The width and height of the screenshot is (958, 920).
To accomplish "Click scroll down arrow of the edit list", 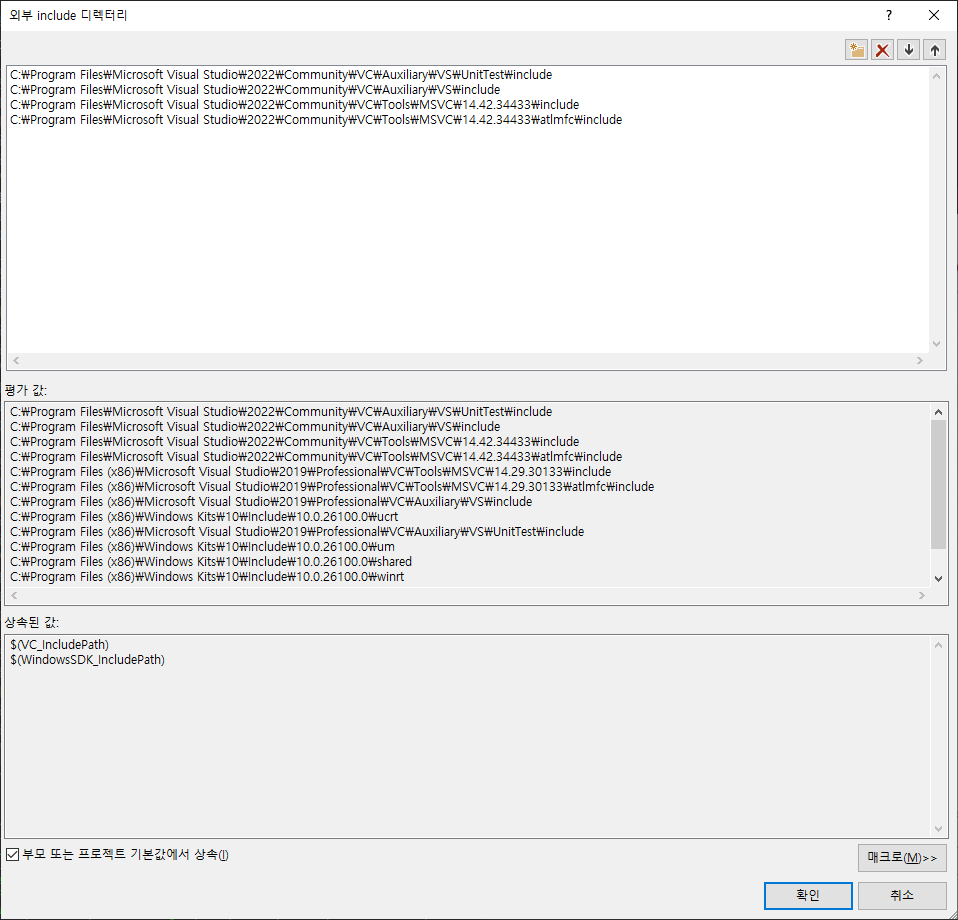I will 936,344.
